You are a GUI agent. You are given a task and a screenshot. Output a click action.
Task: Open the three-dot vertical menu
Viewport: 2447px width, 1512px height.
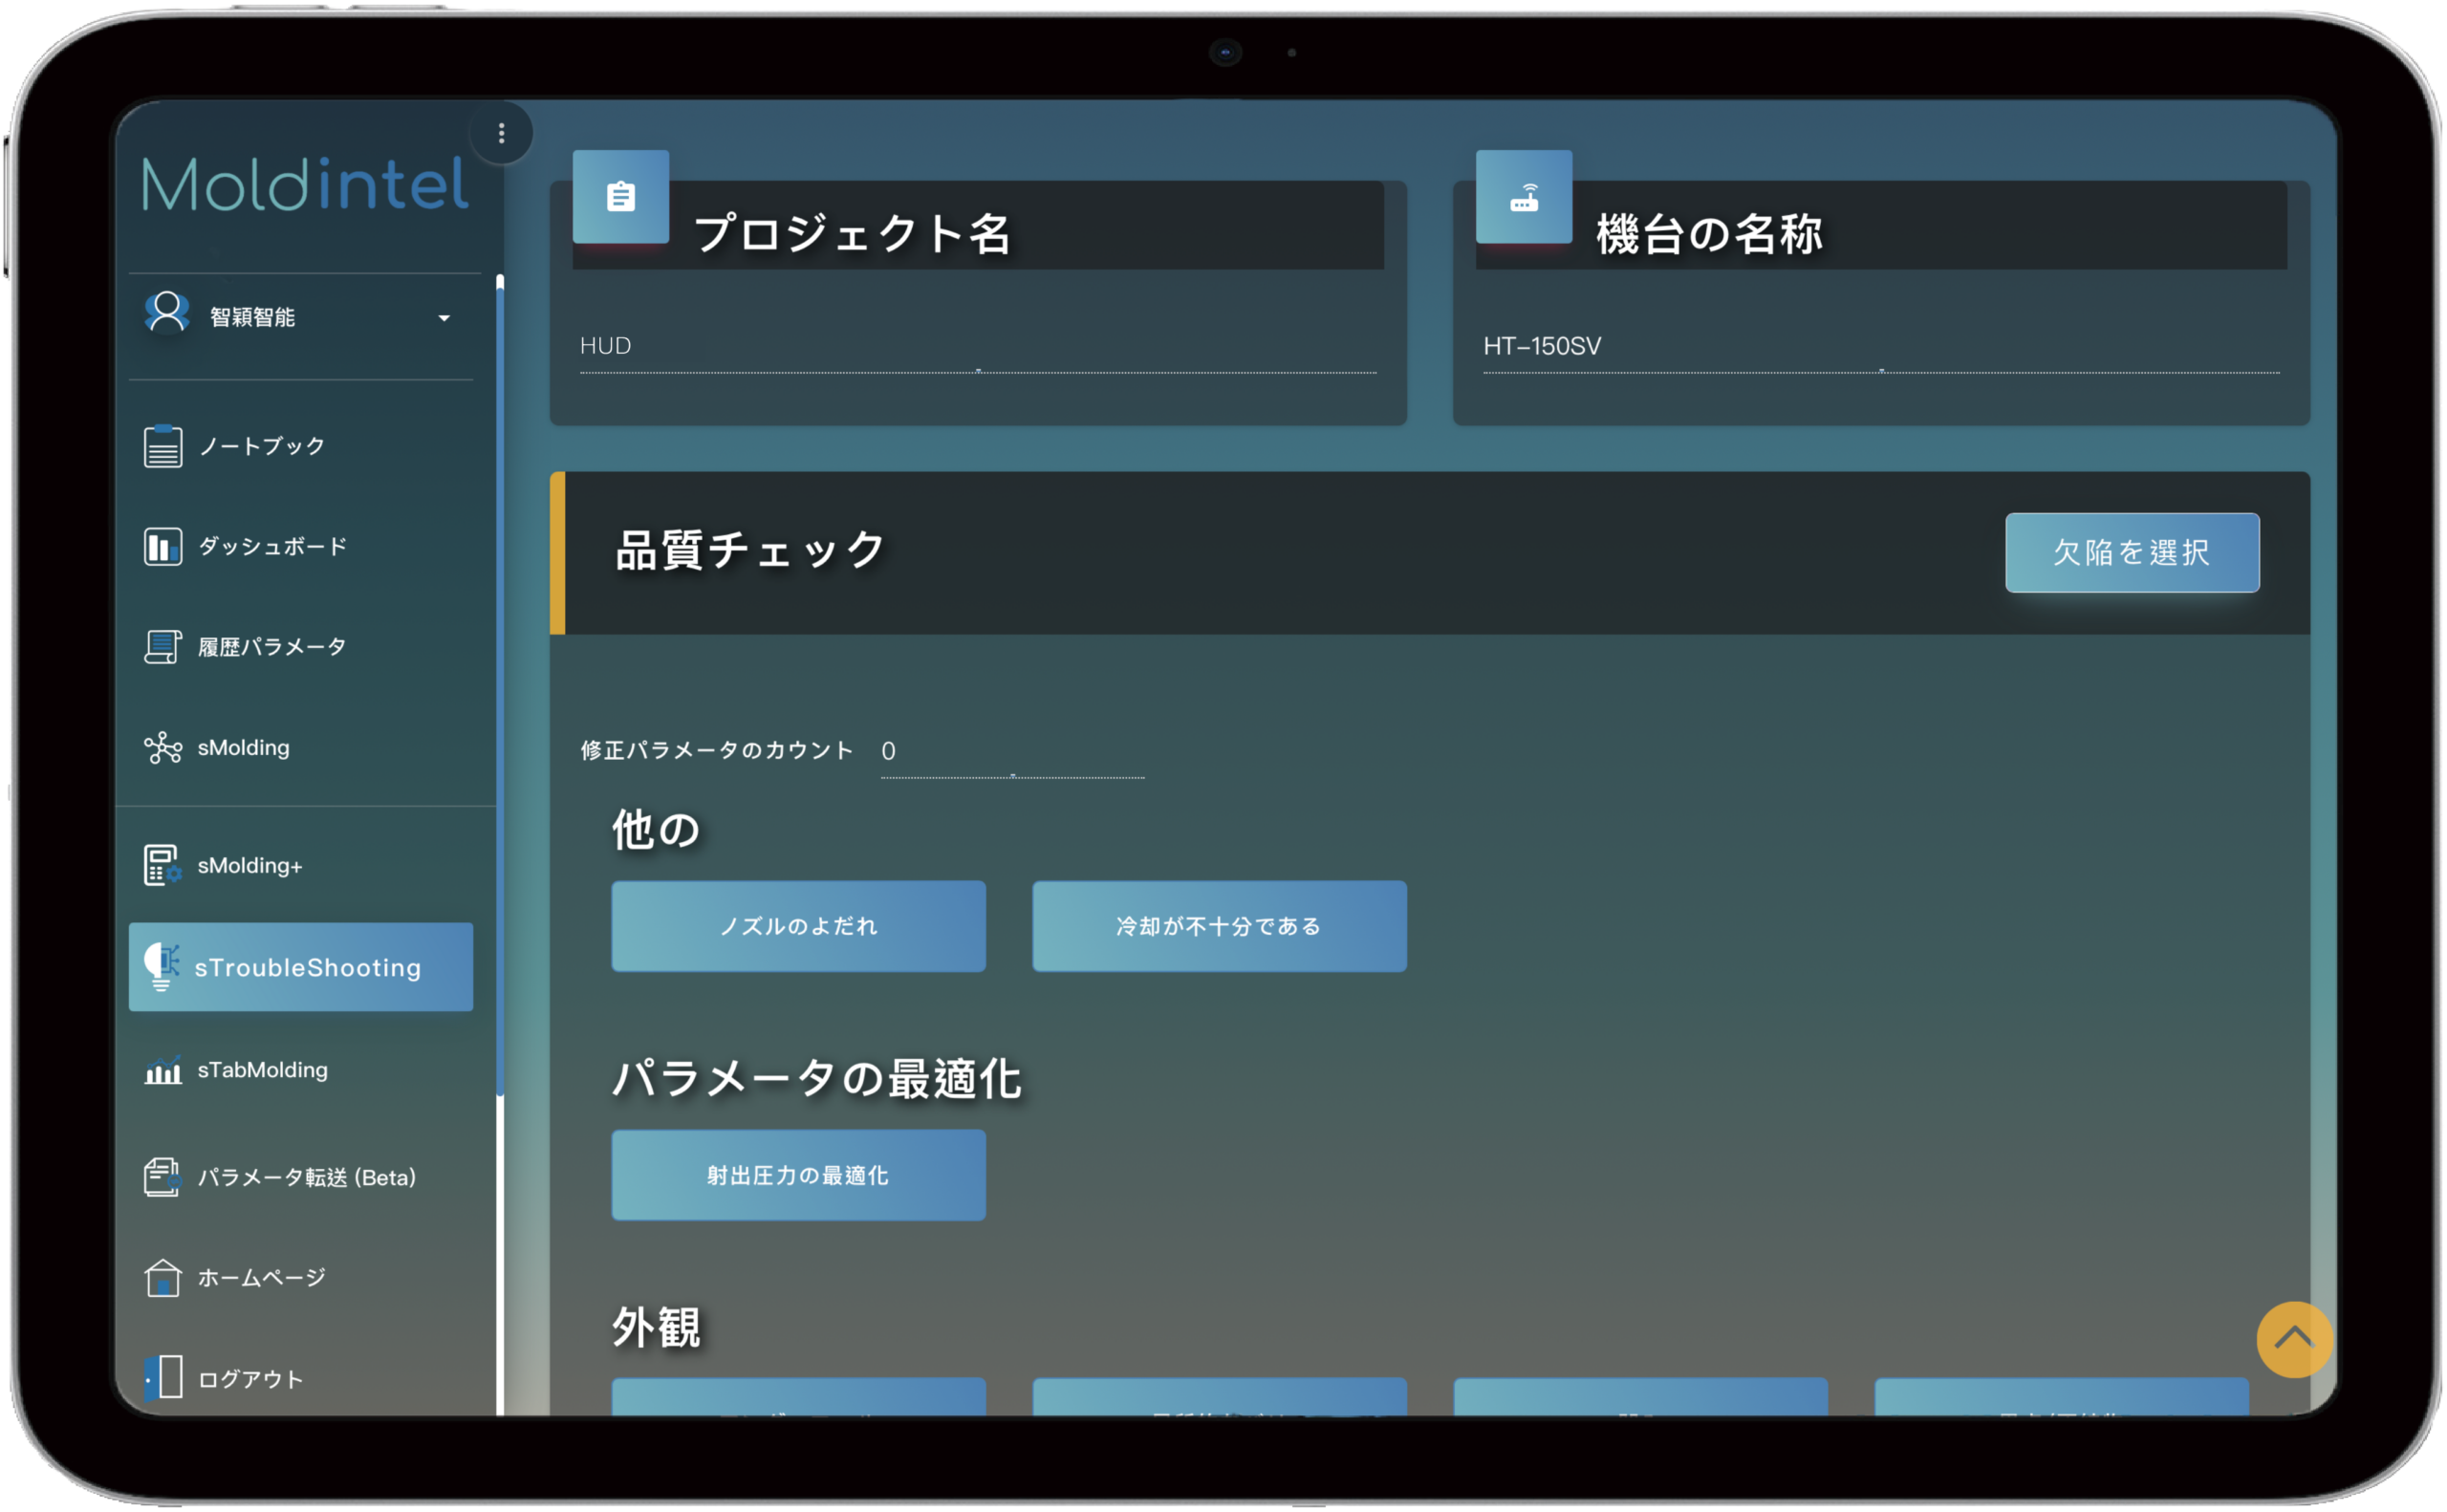coord(501,133)
